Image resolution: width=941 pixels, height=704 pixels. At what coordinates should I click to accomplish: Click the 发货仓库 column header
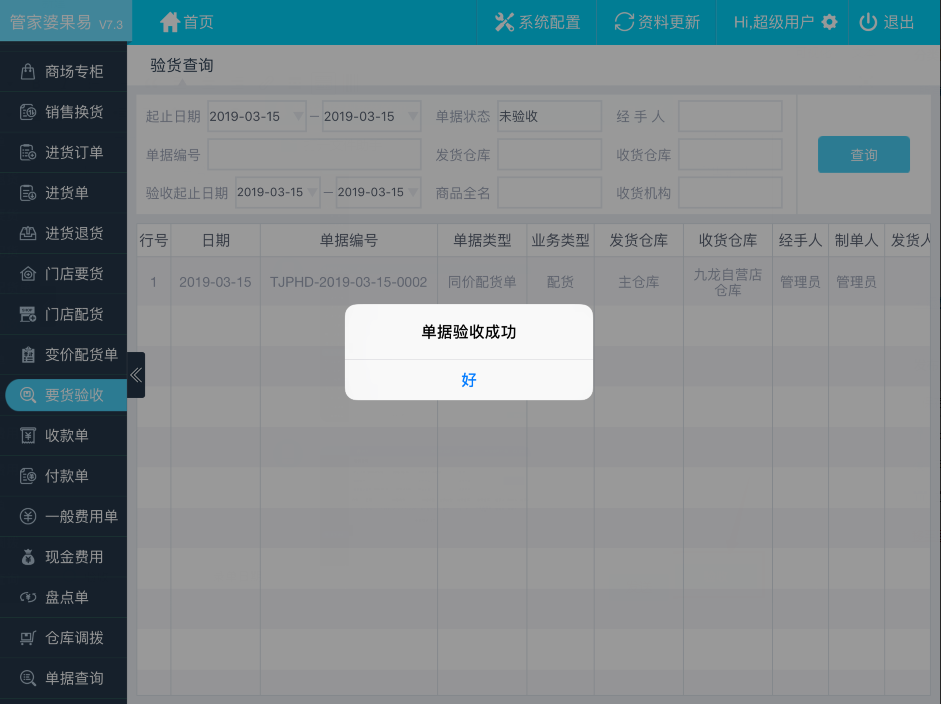pos(639,241)
